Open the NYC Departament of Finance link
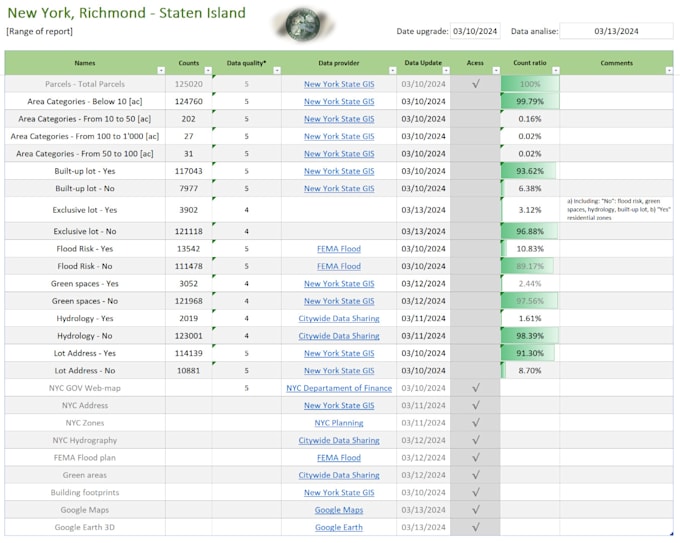 pyautogui.click(x=339, y=388)
